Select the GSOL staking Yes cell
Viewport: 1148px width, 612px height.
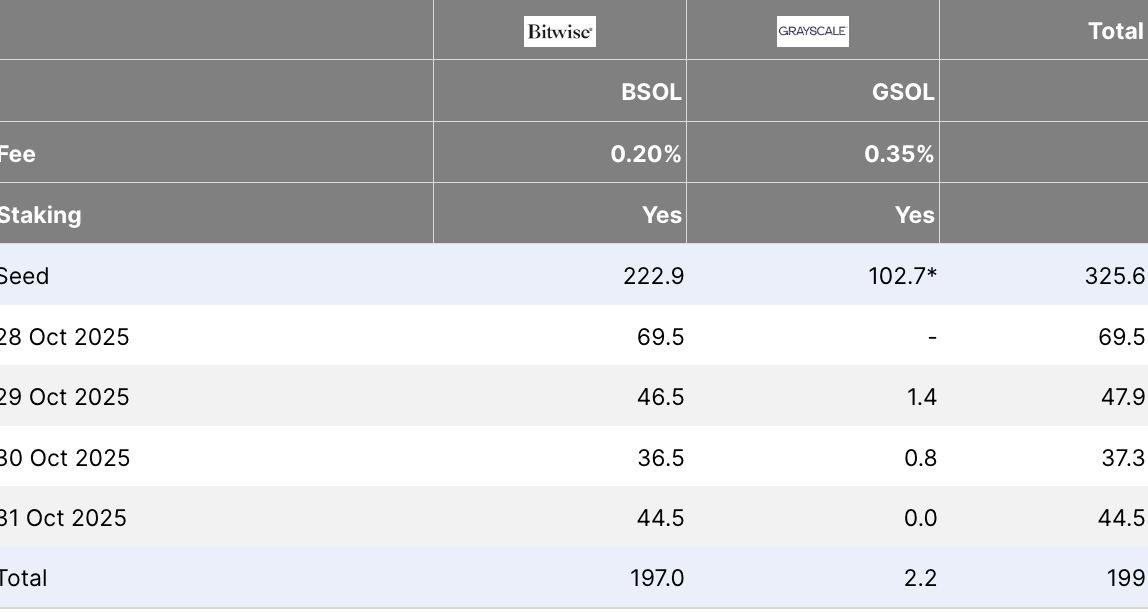[x=915, y=215]
